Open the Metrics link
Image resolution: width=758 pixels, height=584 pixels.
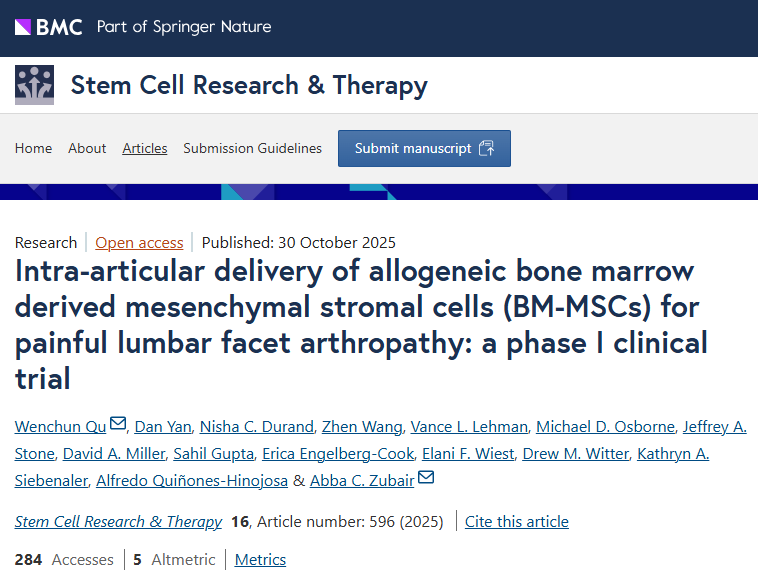[x=260, y=560]
